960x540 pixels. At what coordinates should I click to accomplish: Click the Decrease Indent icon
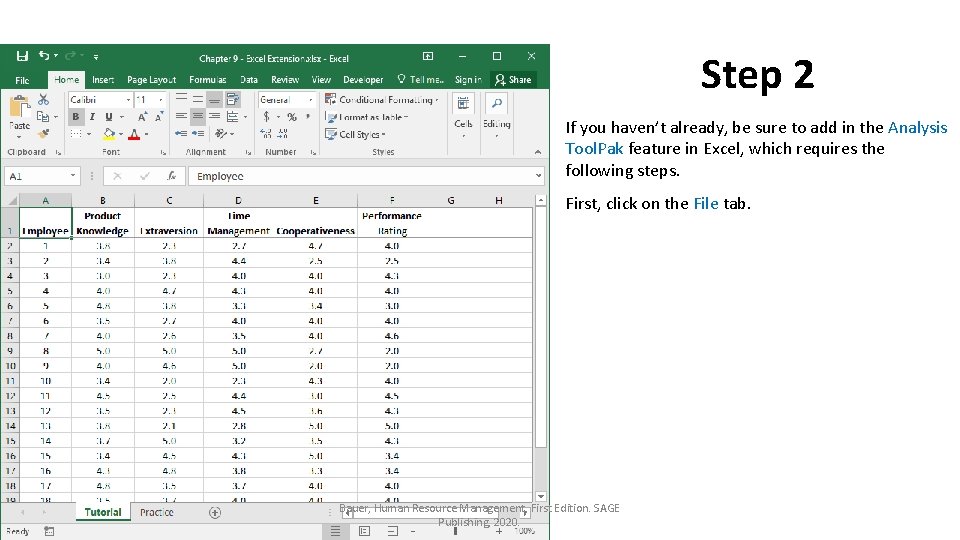[181, 133]
